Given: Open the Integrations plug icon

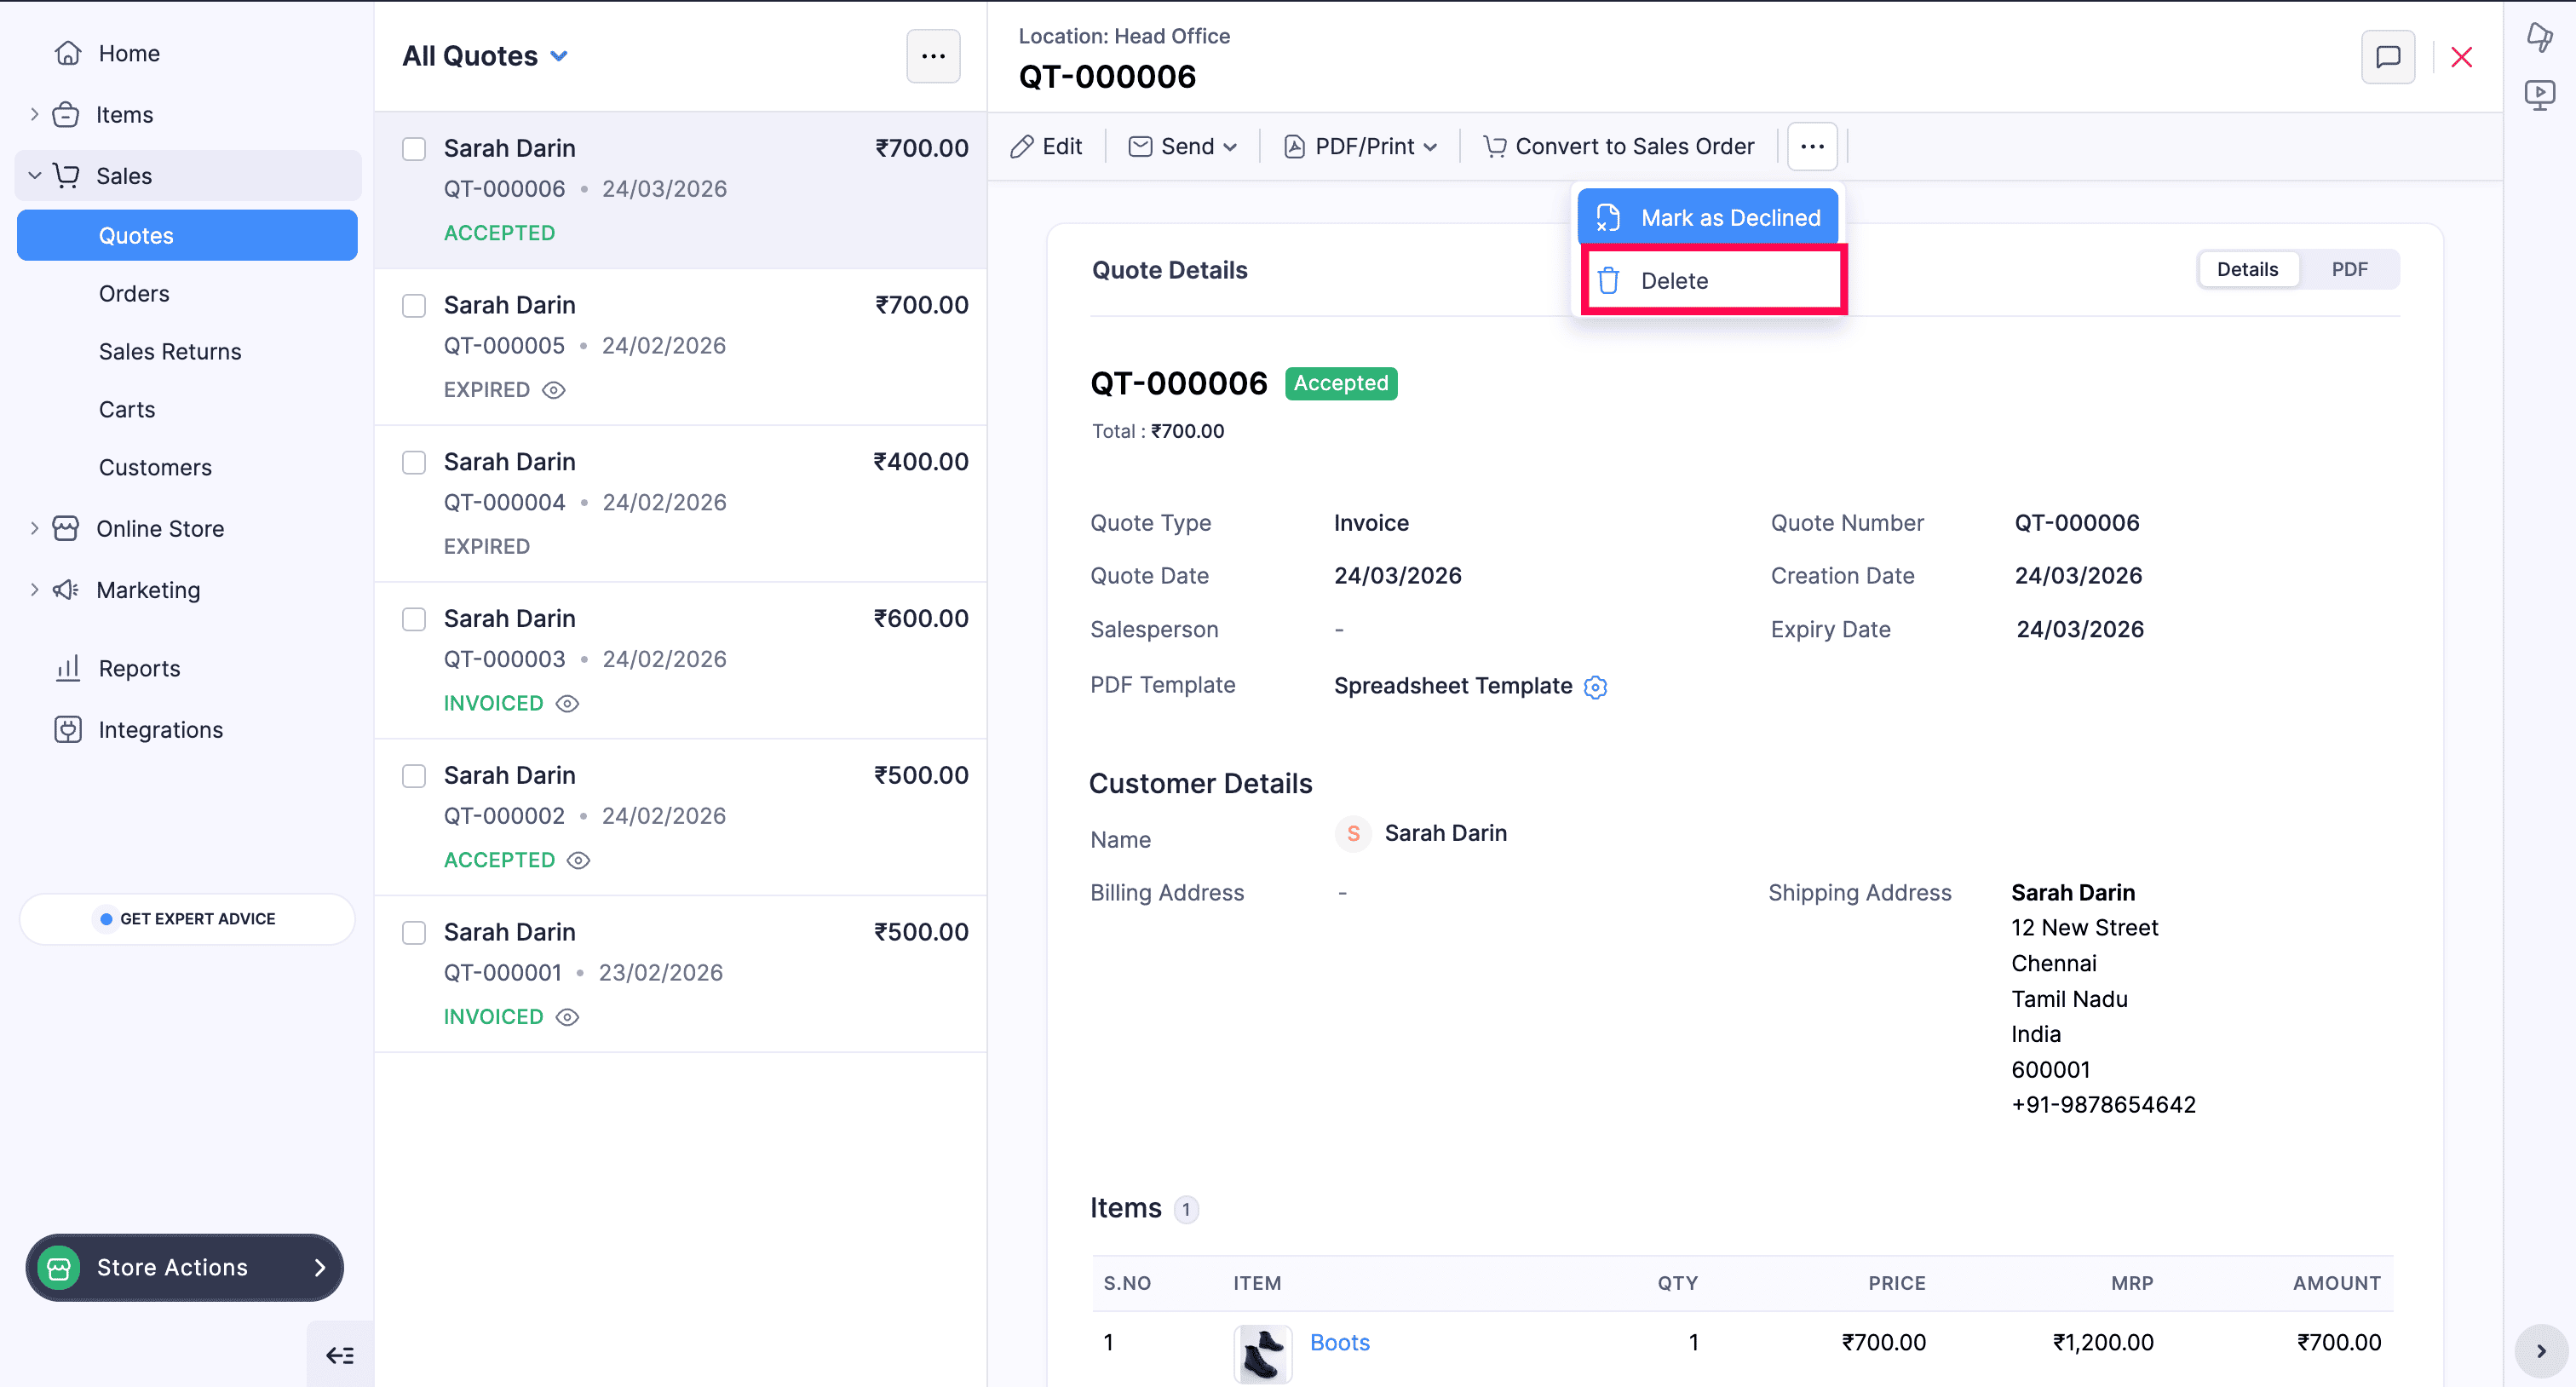Looking at the screenshot, I should (68, 730).
